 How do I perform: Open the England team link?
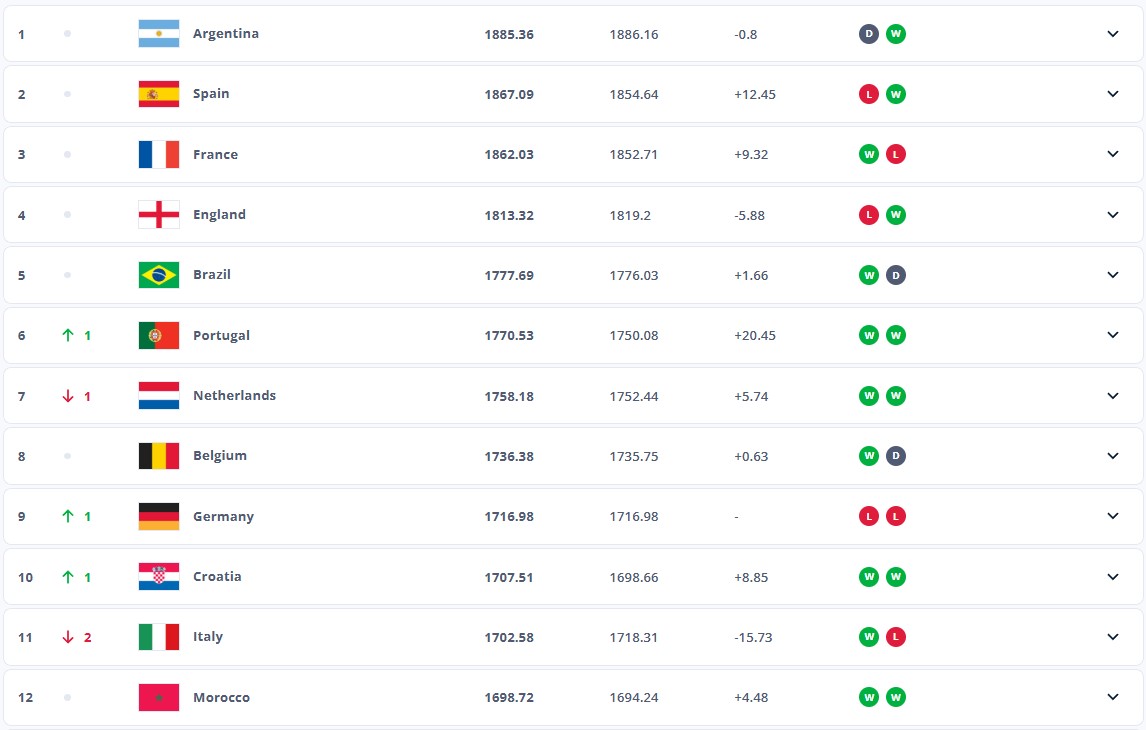pos(219,215)
